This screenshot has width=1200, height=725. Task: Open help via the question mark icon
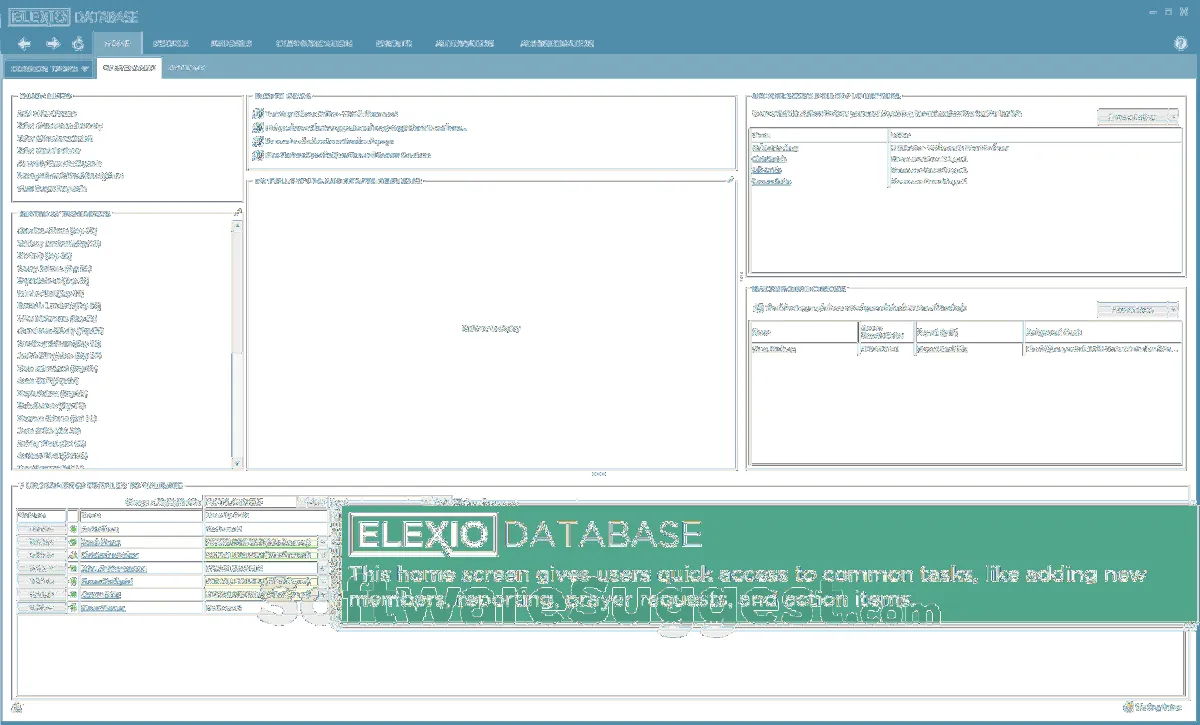(1180, 44)
